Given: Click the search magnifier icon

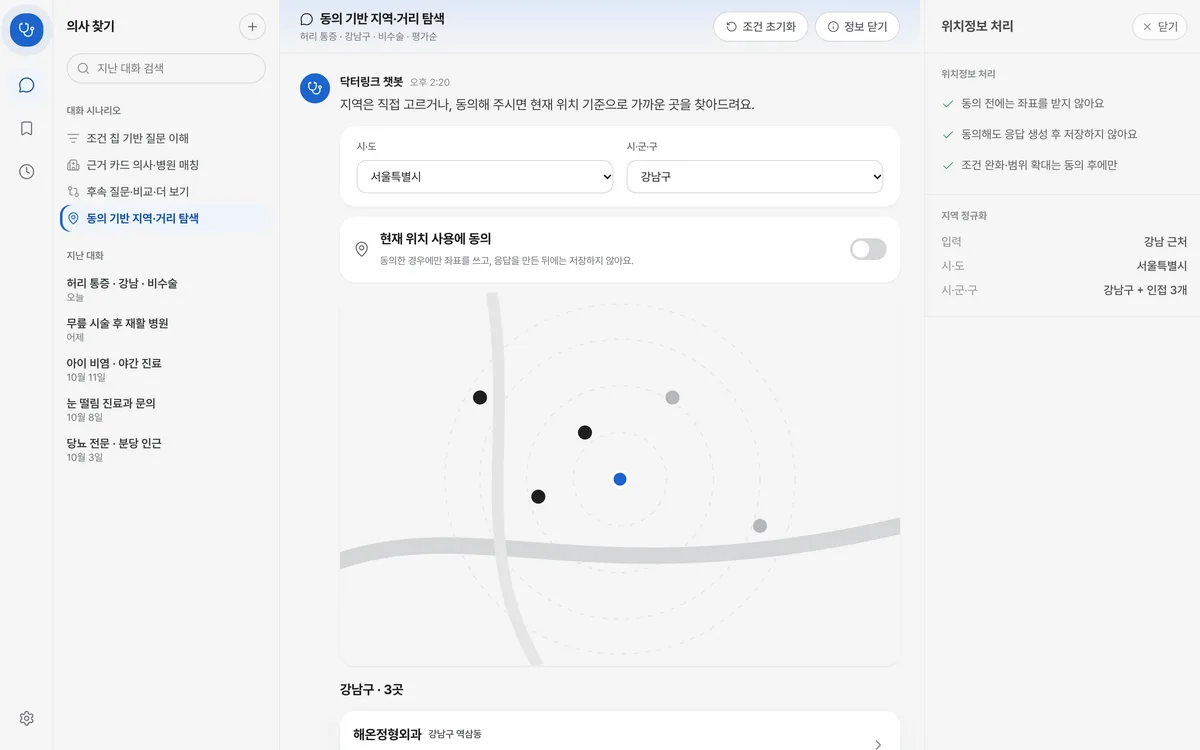Looking at the screenshot, I should (84, 68).
